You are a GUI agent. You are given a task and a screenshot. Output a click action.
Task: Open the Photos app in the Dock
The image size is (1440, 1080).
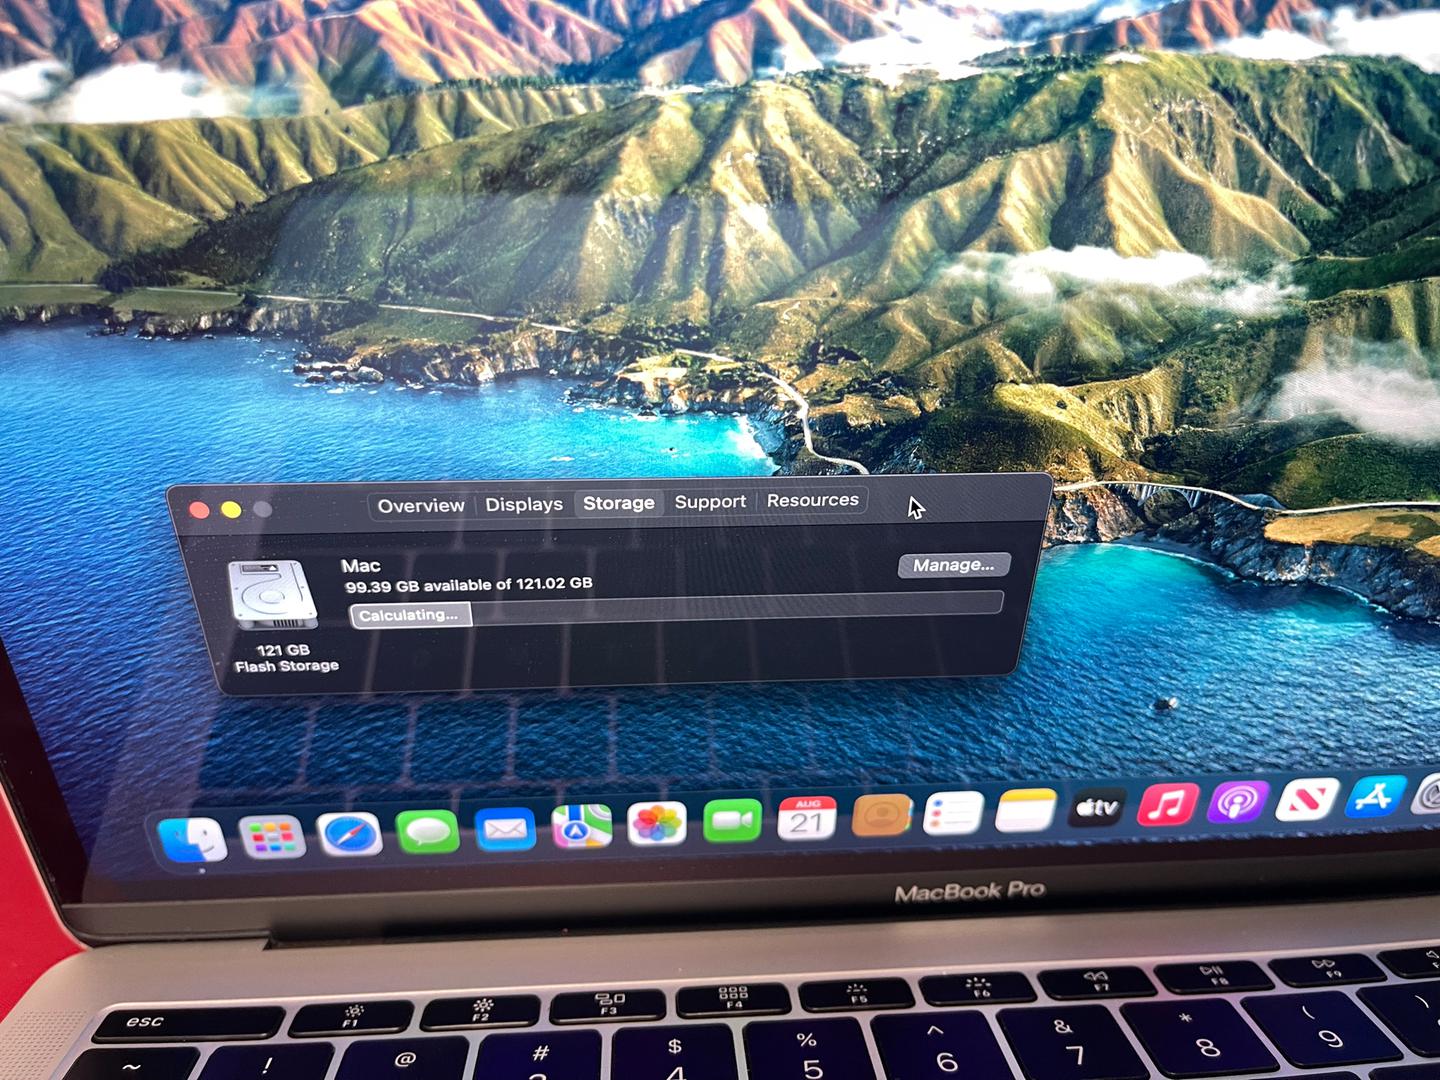[x=657, y=823]
